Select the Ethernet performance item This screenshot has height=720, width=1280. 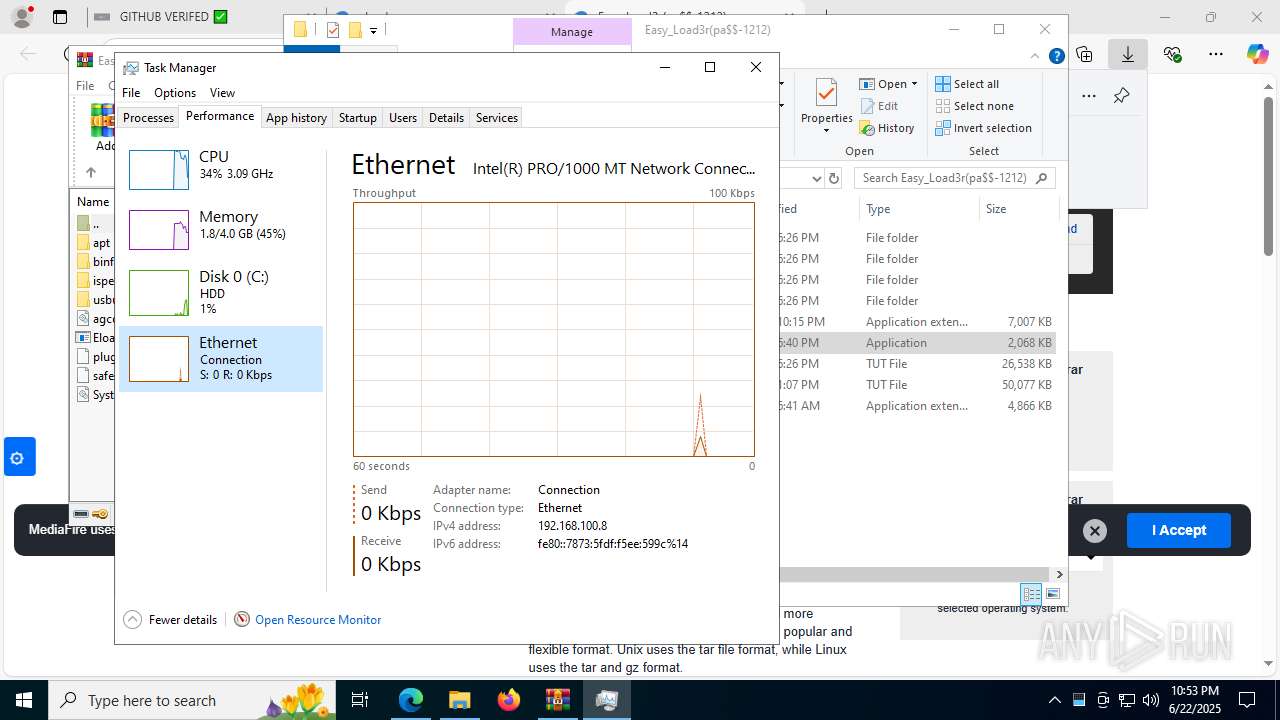coord(221,358)
